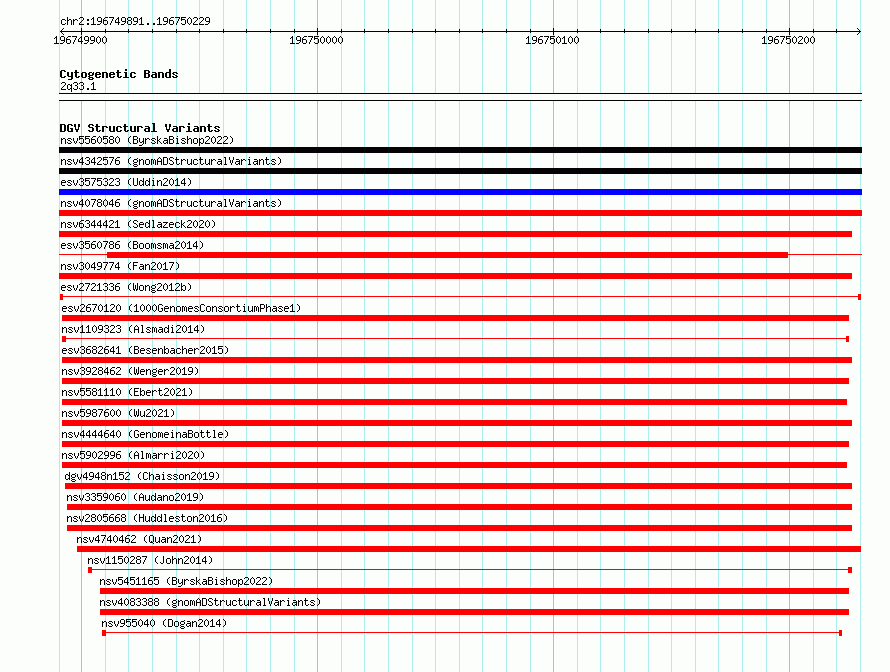
Task: Click the nsv5560580 (ByrskaBishop2022) variant label
Action: (147, 140)
